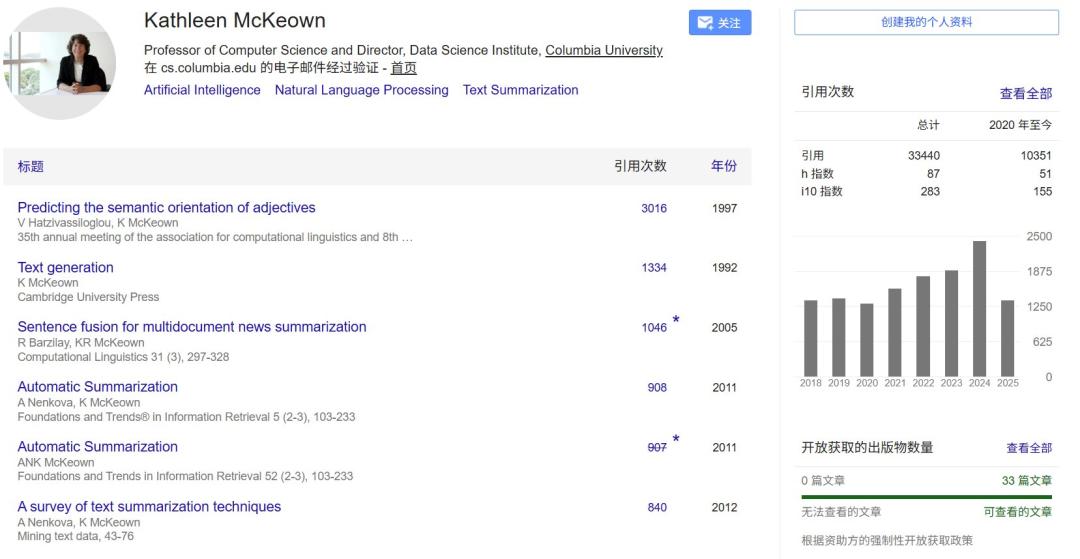Click the '2020 年至今' column header
1080x559 pixels.
1021,125
